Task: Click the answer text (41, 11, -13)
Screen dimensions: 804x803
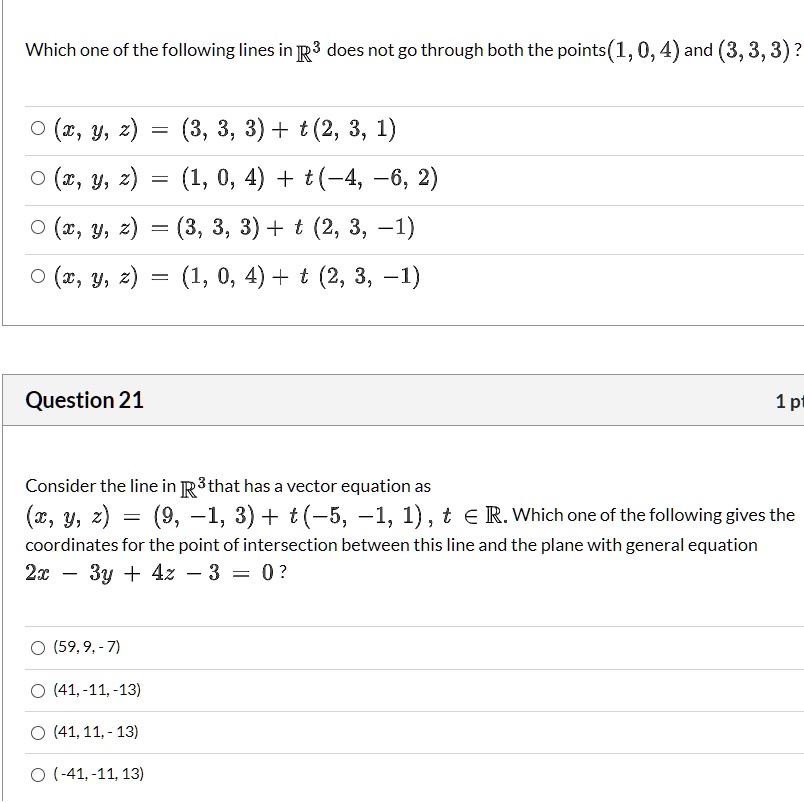Action: (96, 732)
